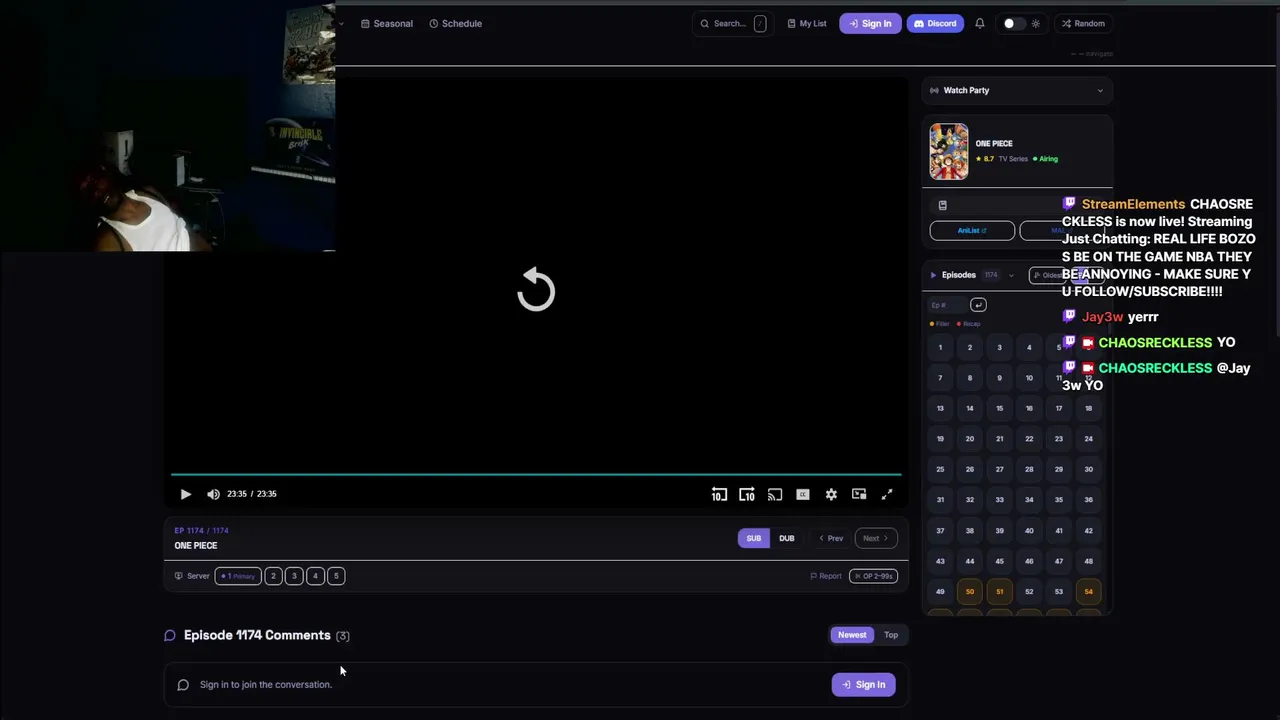
Task: Click the OP skip timing button
Action: point(873,576)
